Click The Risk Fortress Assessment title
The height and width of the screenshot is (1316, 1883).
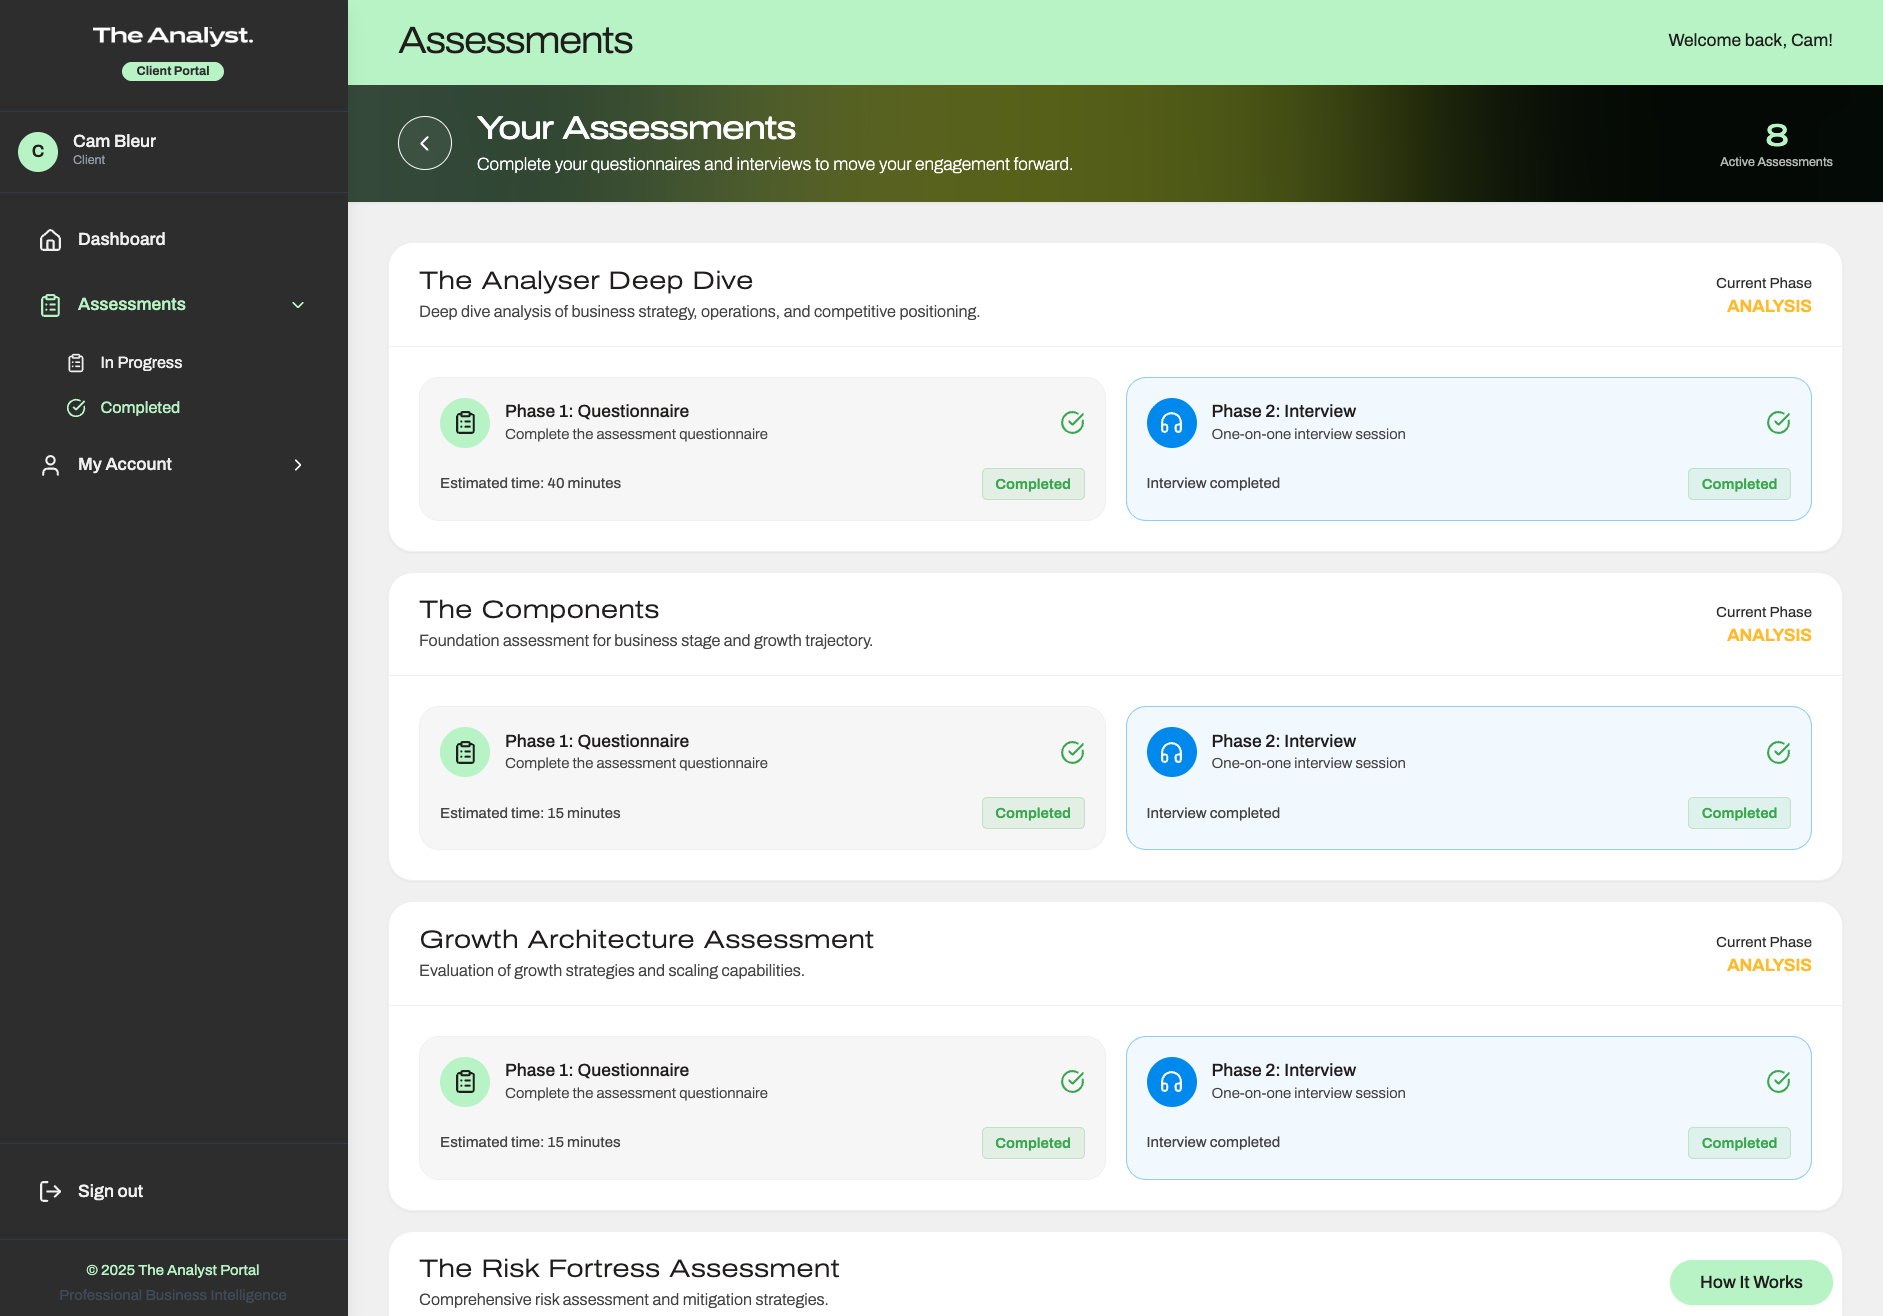pyautogui.click(x=629, y=1269)
